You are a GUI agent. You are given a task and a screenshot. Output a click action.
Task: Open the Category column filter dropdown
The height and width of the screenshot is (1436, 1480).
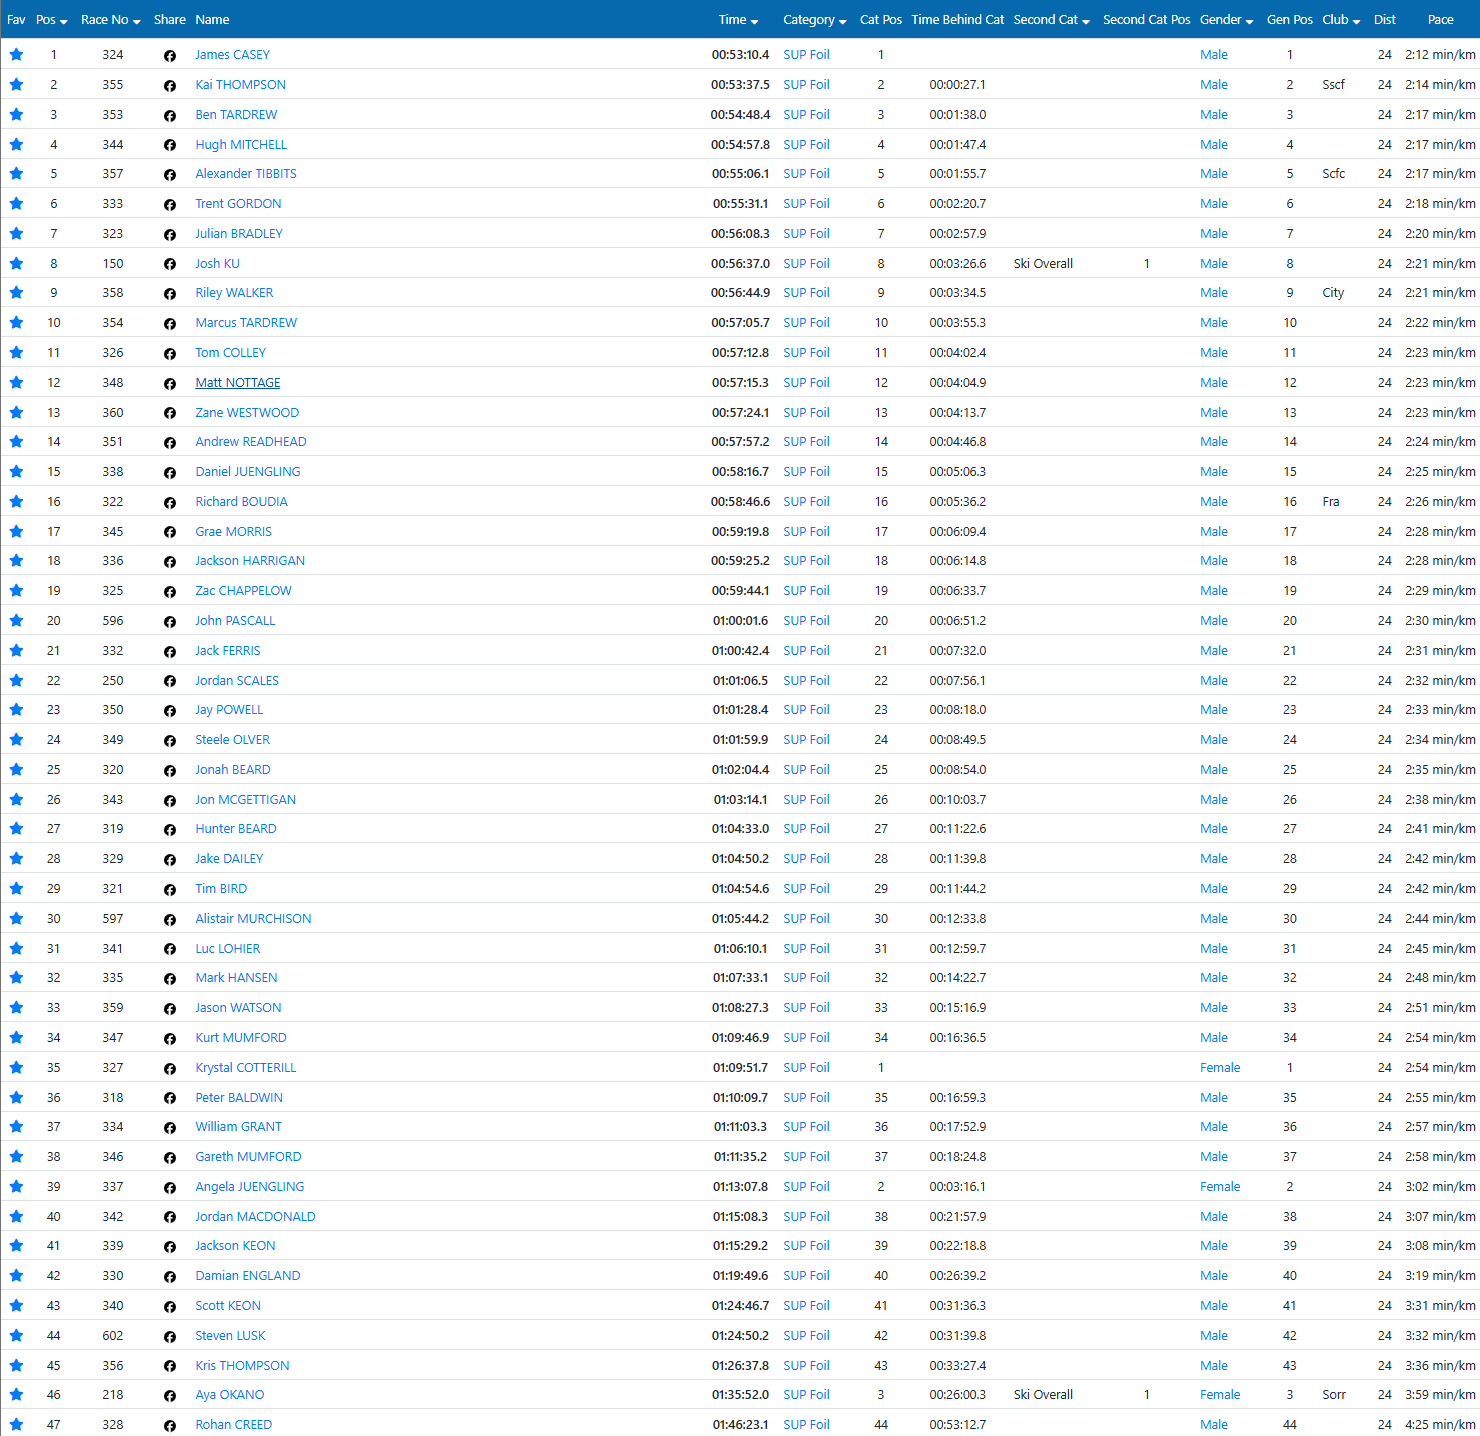click(814, 20)
